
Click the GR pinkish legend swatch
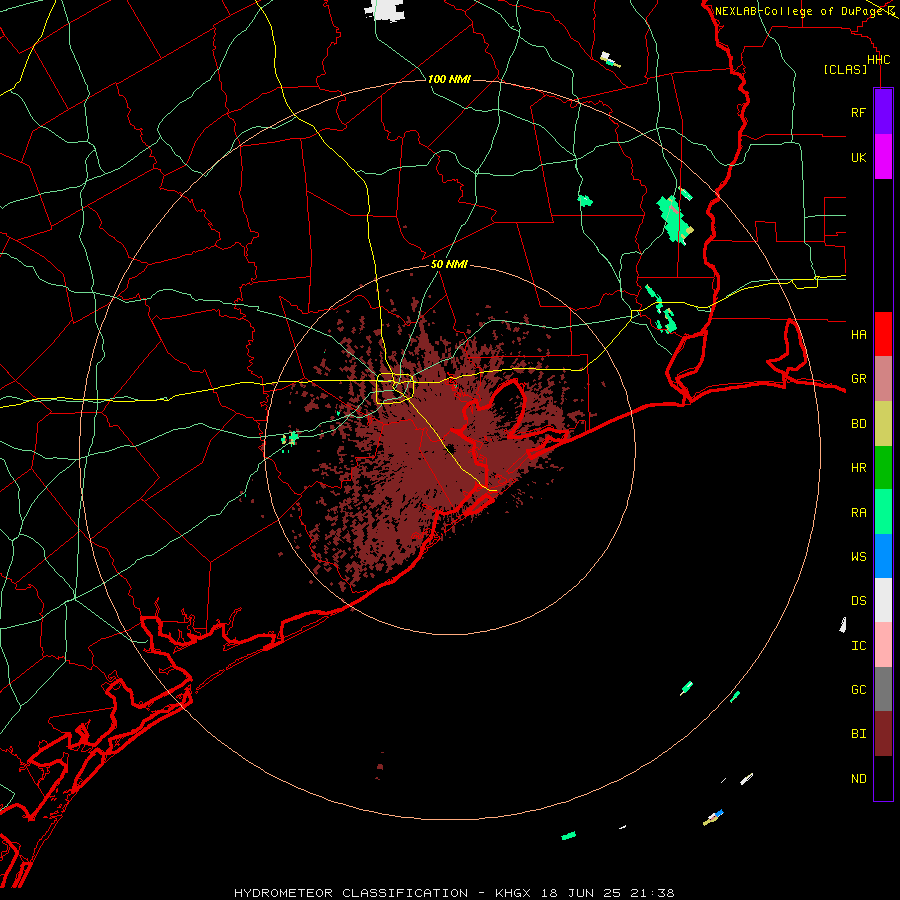pyautogui.click(x=883, y=379)
